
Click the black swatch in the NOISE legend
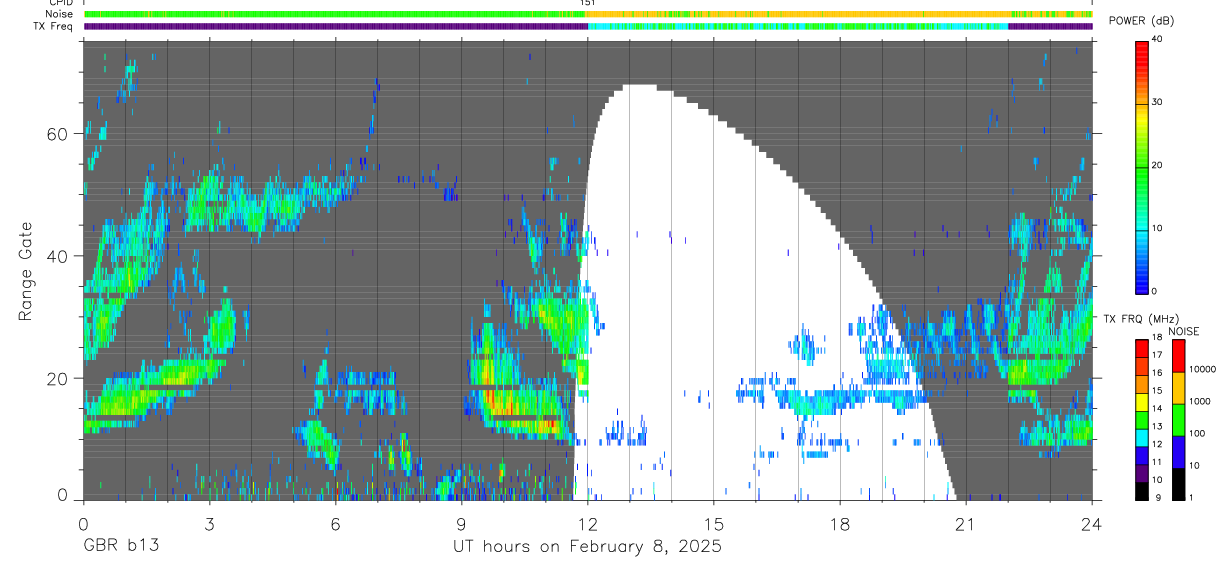point(1178,484)
